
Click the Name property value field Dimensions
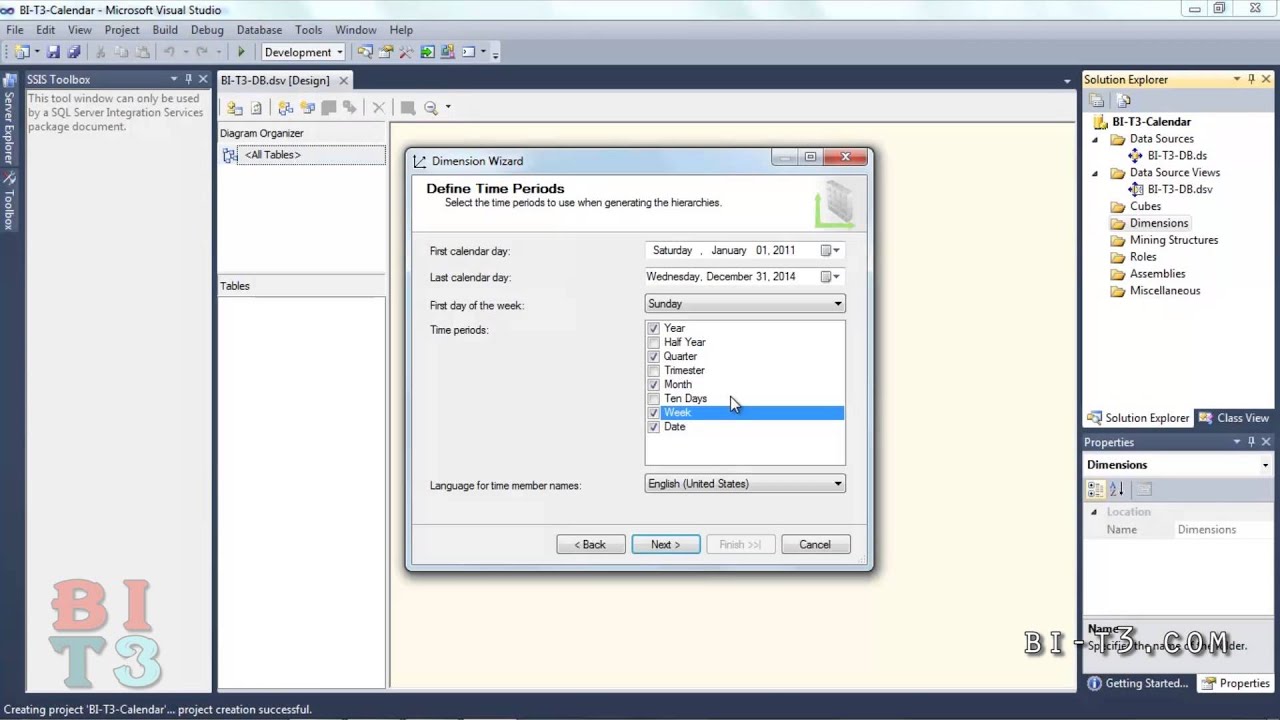tap(1224, 530)
